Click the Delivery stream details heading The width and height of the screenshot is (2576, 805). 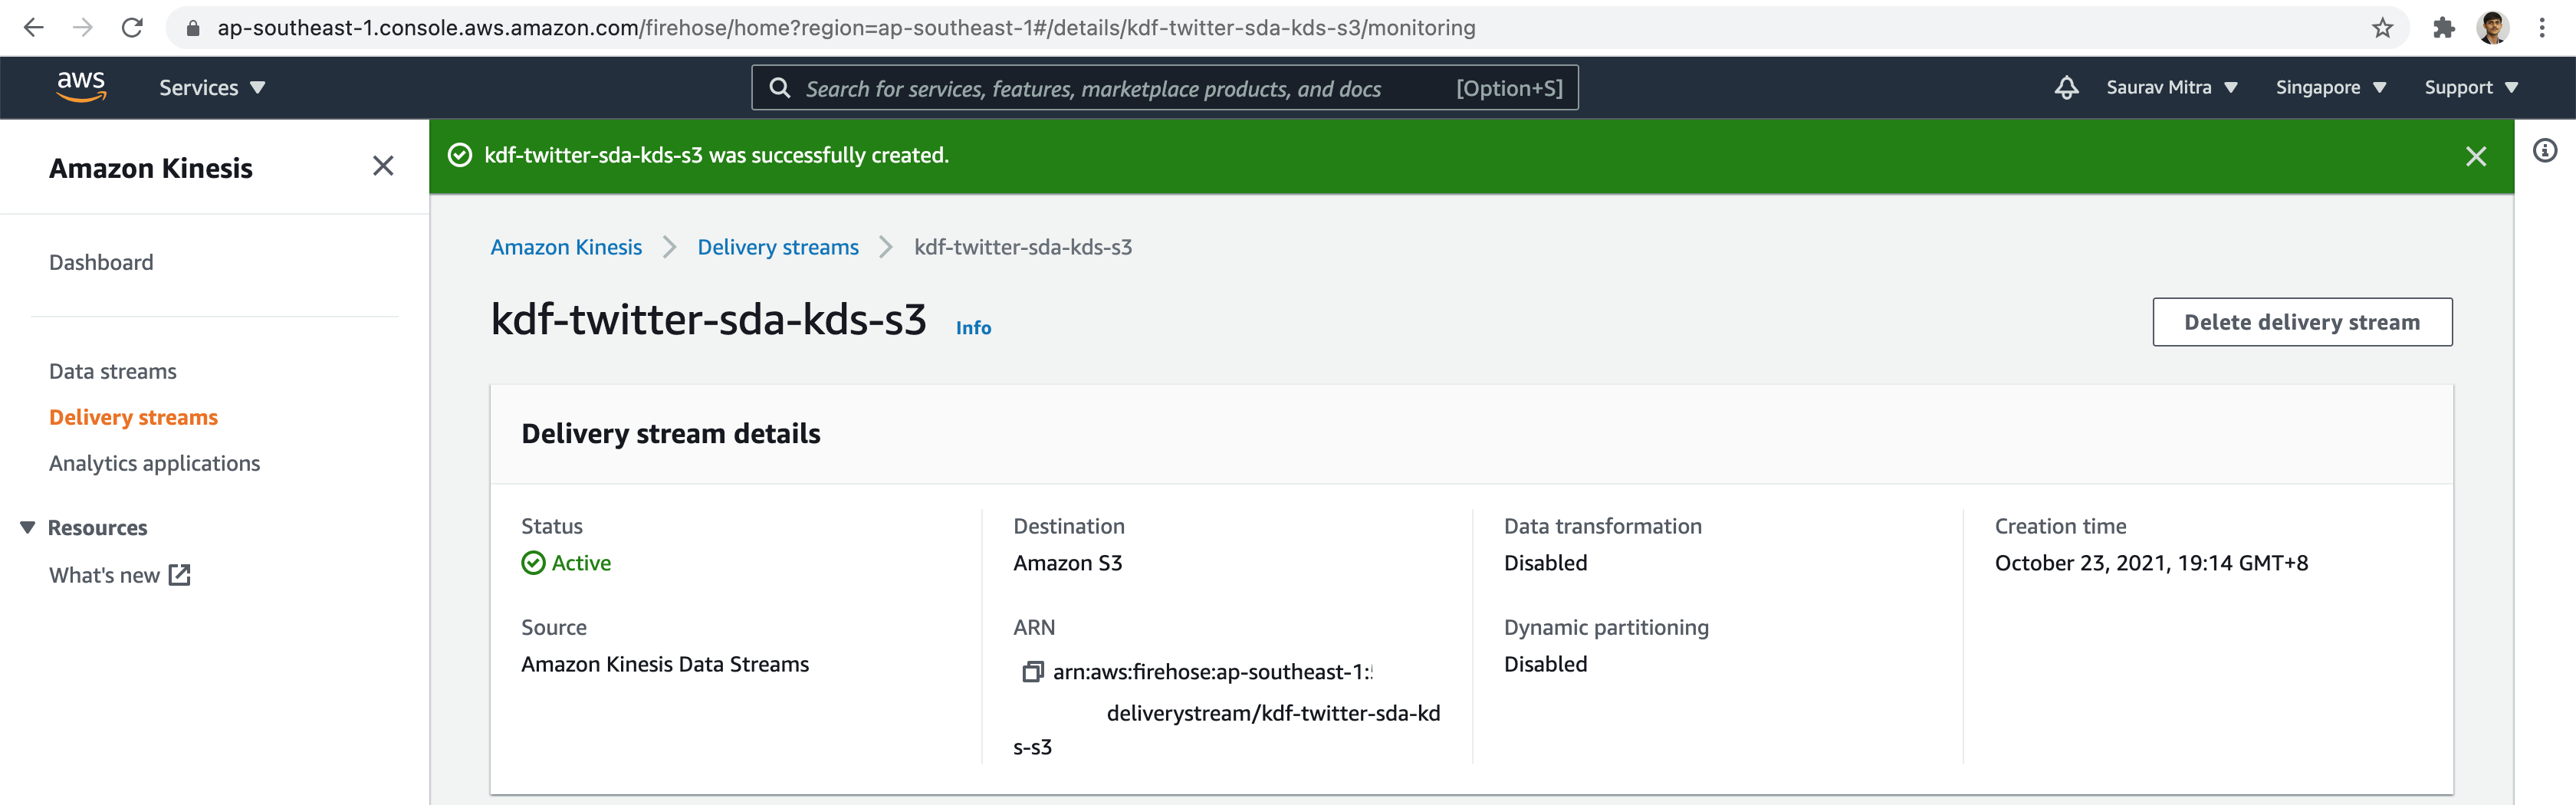(671, 434)
